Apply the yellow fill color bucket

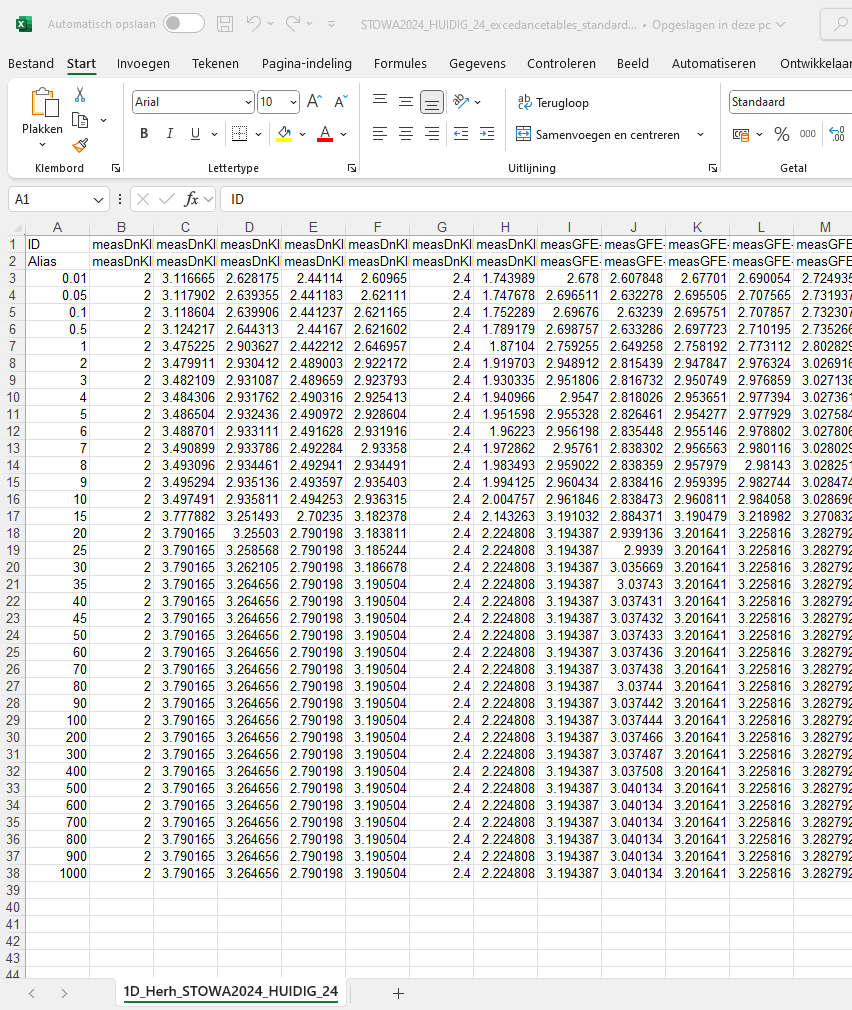[284, 133]
